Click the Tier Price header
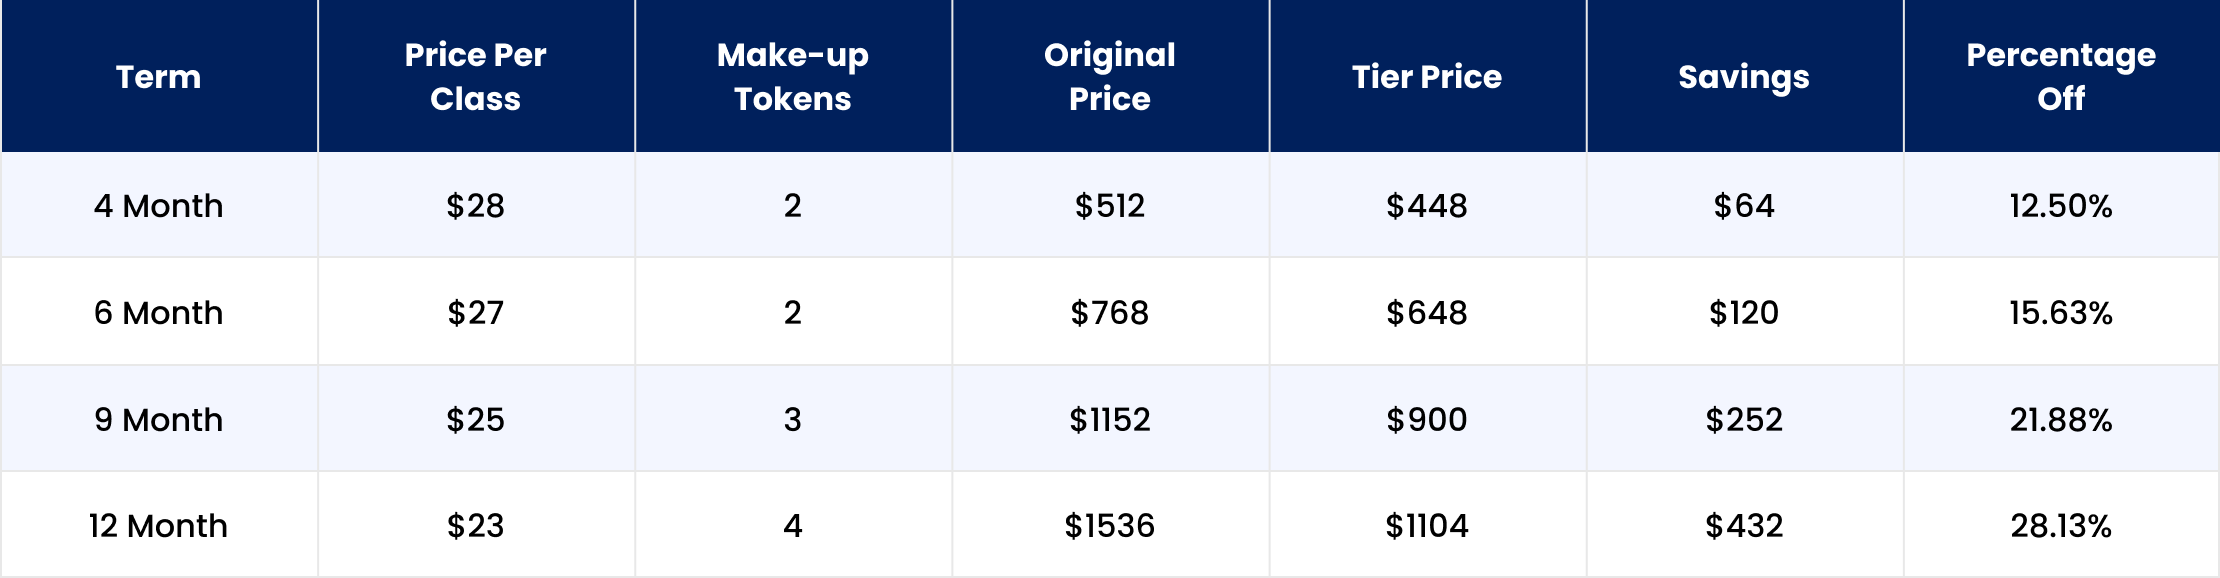Screen dimensions: 2220x578 tap(1427, 76)
